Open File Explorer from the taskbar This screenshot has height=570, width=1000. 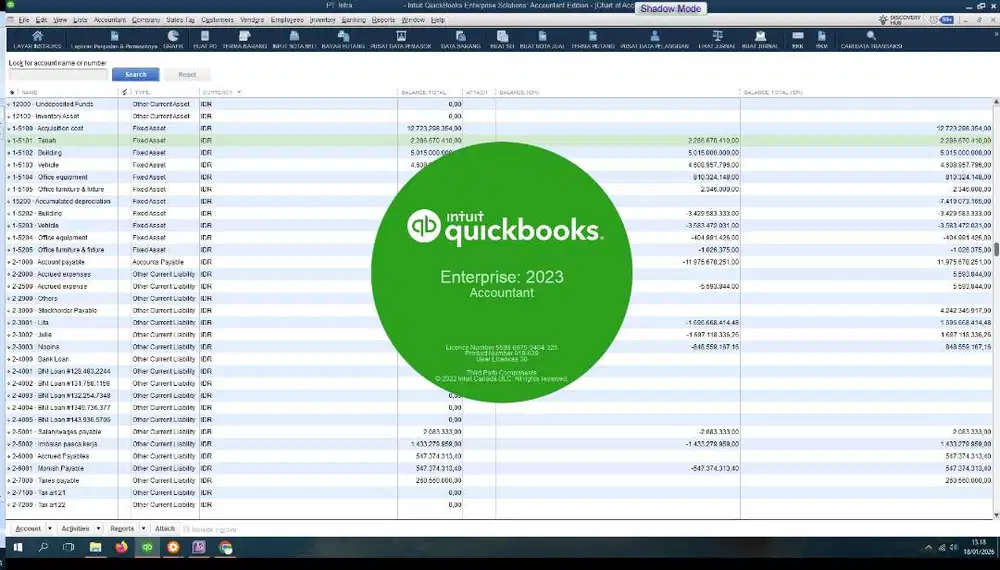coord(95,547)
